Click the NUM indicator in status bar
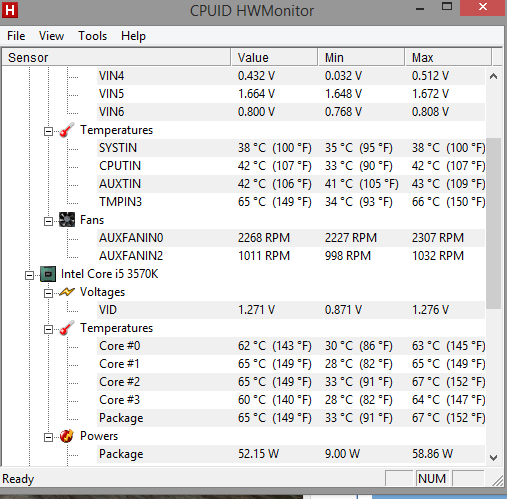The height and width of the screenshot is (499, 507). 432,479
